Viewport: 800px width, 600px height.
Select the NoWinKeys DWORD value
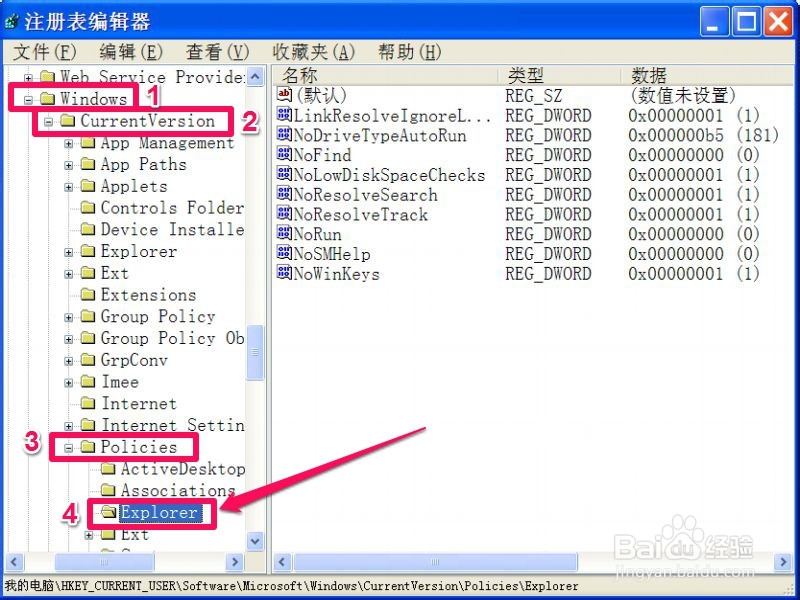click(335, 274)
